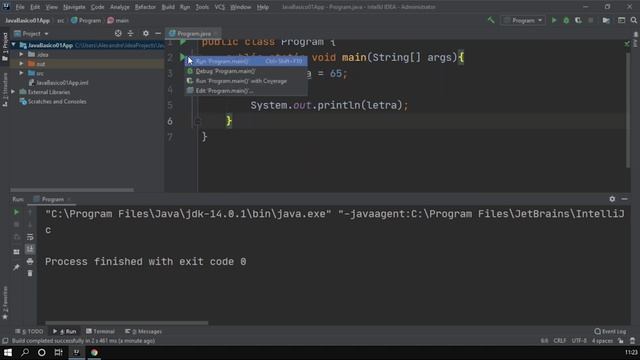Select JavaBasico01App.iml file
This screenshot has height=360, width=640.
tap(58, 82)
